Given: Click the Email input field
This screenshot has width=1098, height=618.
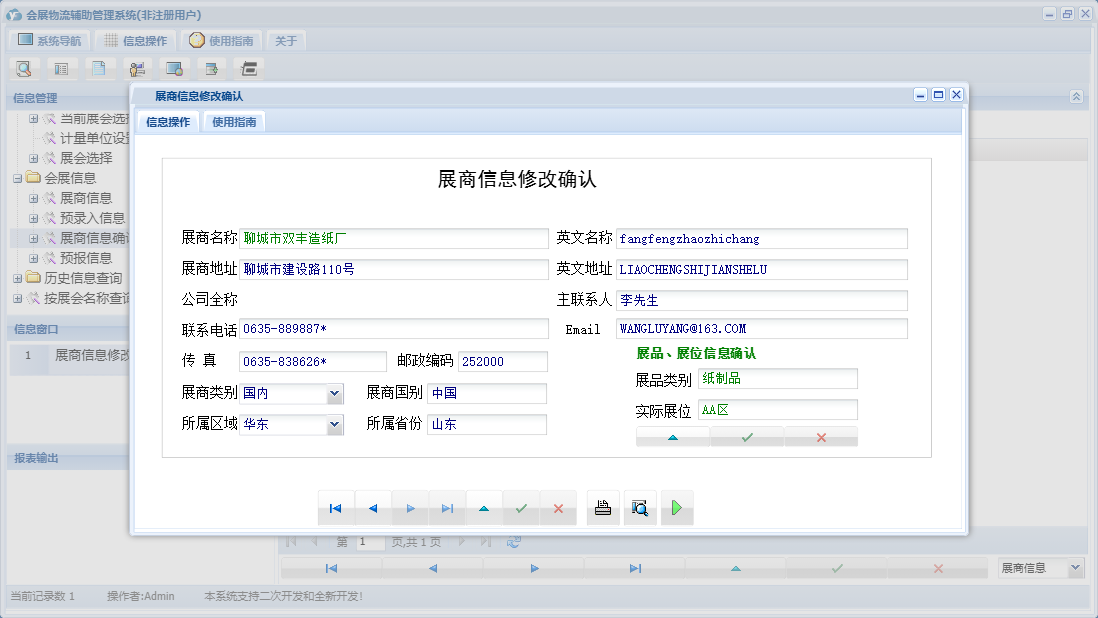Looking at the screenshot, I should click(x=761, y=329).
